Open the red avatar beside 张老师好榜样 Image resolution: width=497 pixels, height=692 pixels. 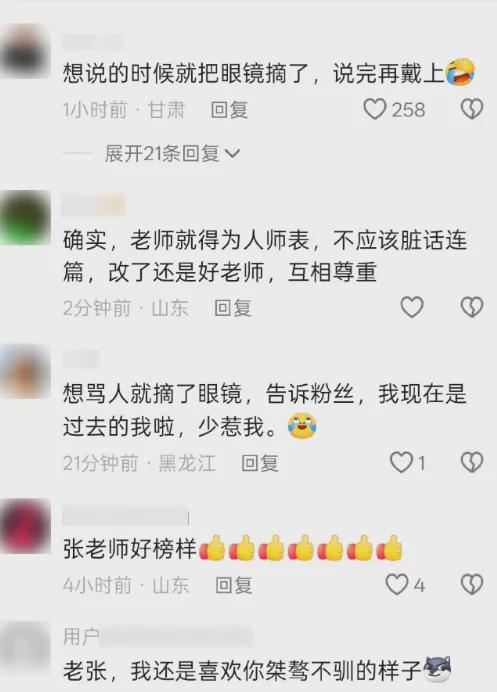tap(26, 526)
